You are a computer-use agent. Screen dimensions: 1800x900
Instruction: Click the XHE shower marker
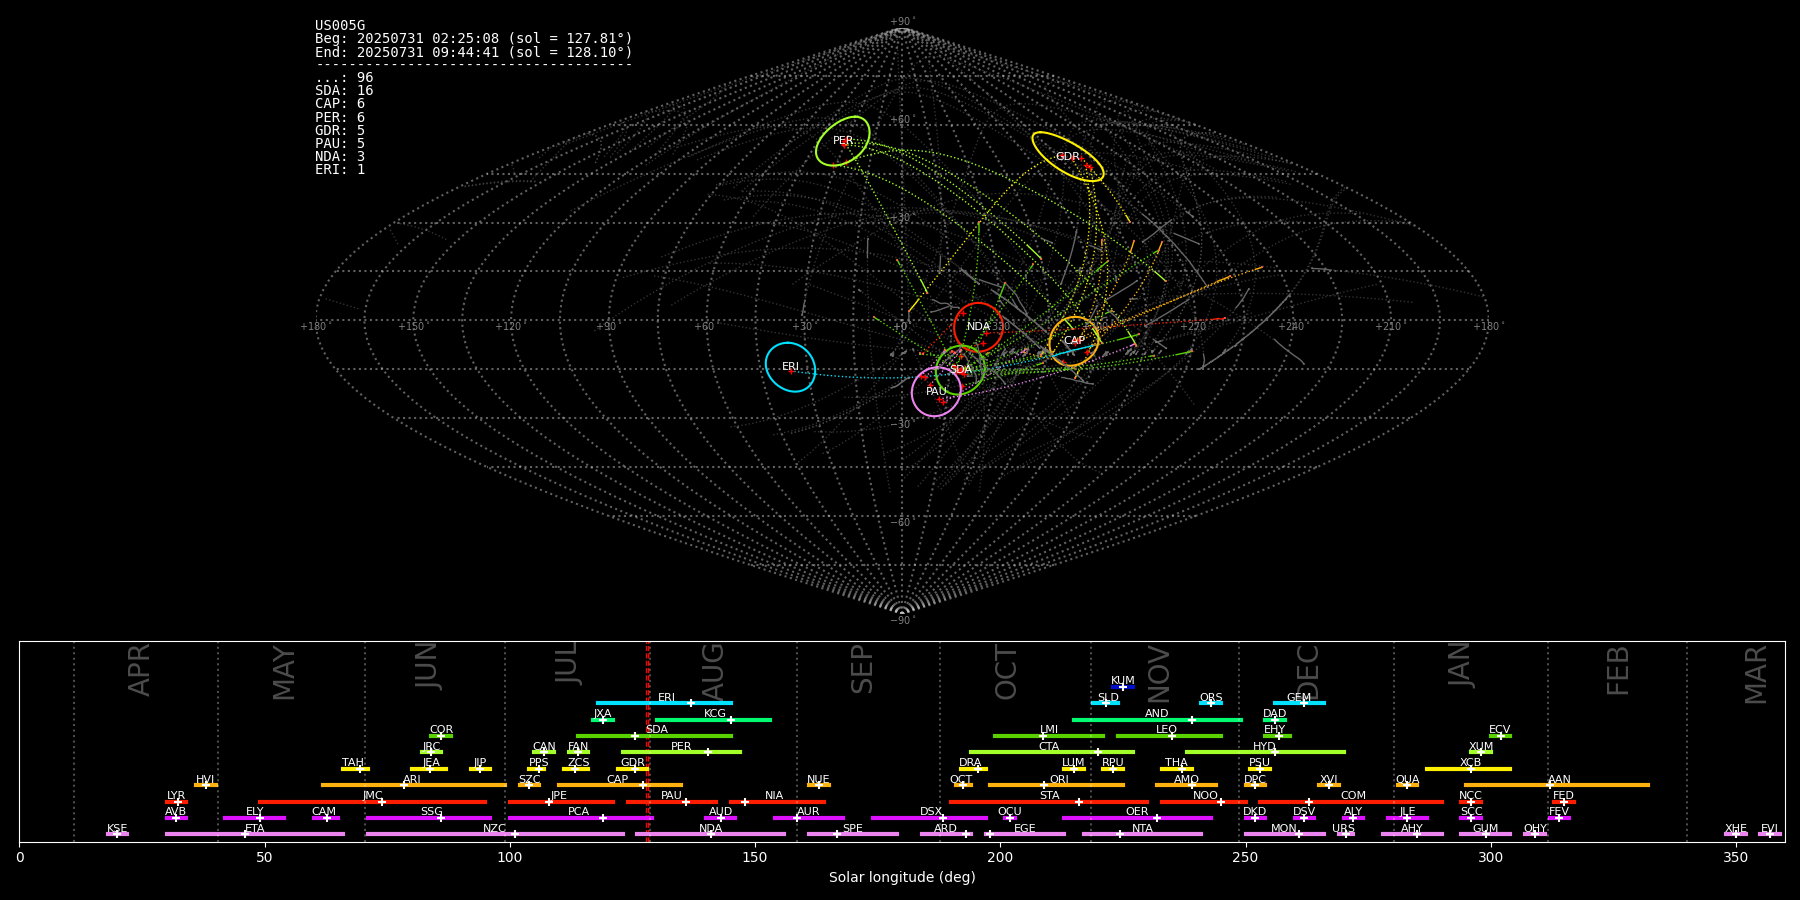click(x=1736, y=834)
